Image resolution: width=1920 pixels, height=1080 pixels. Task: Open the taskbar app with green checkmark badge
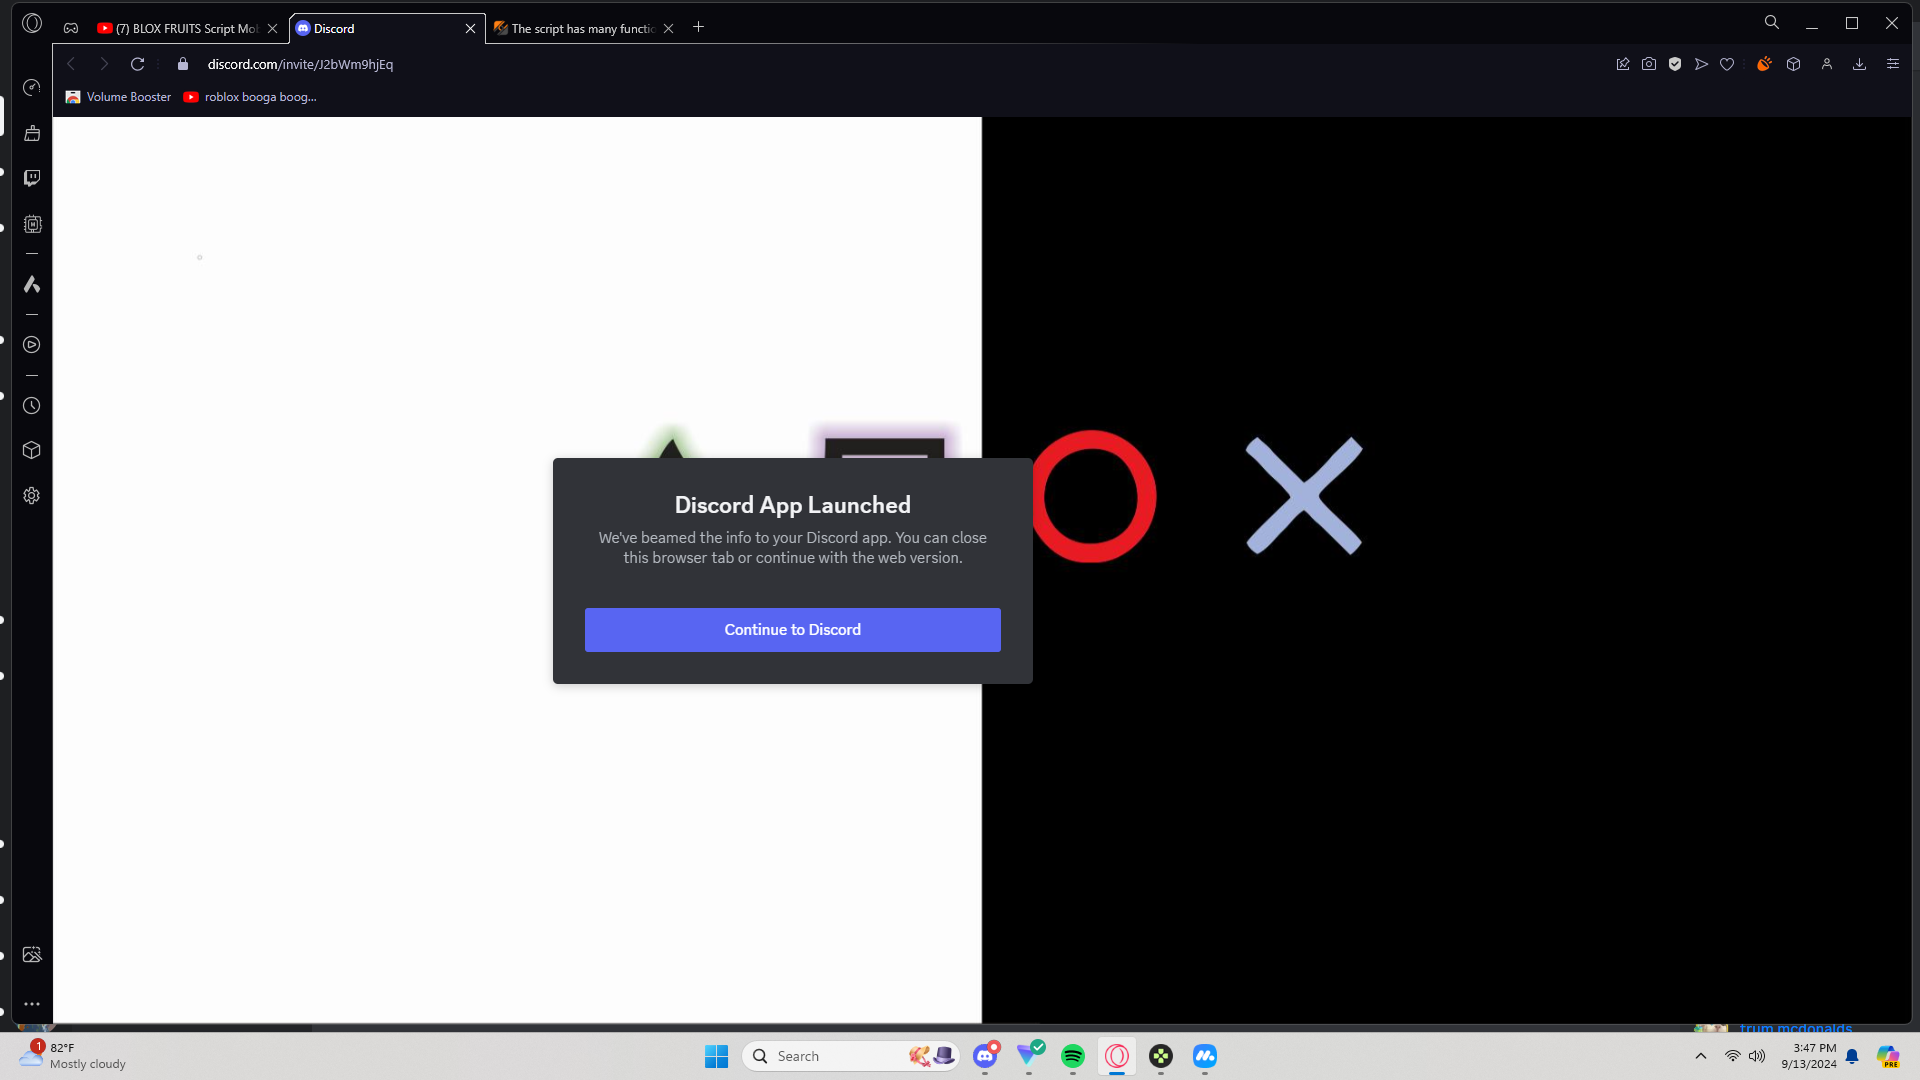click(1029, 1056)
